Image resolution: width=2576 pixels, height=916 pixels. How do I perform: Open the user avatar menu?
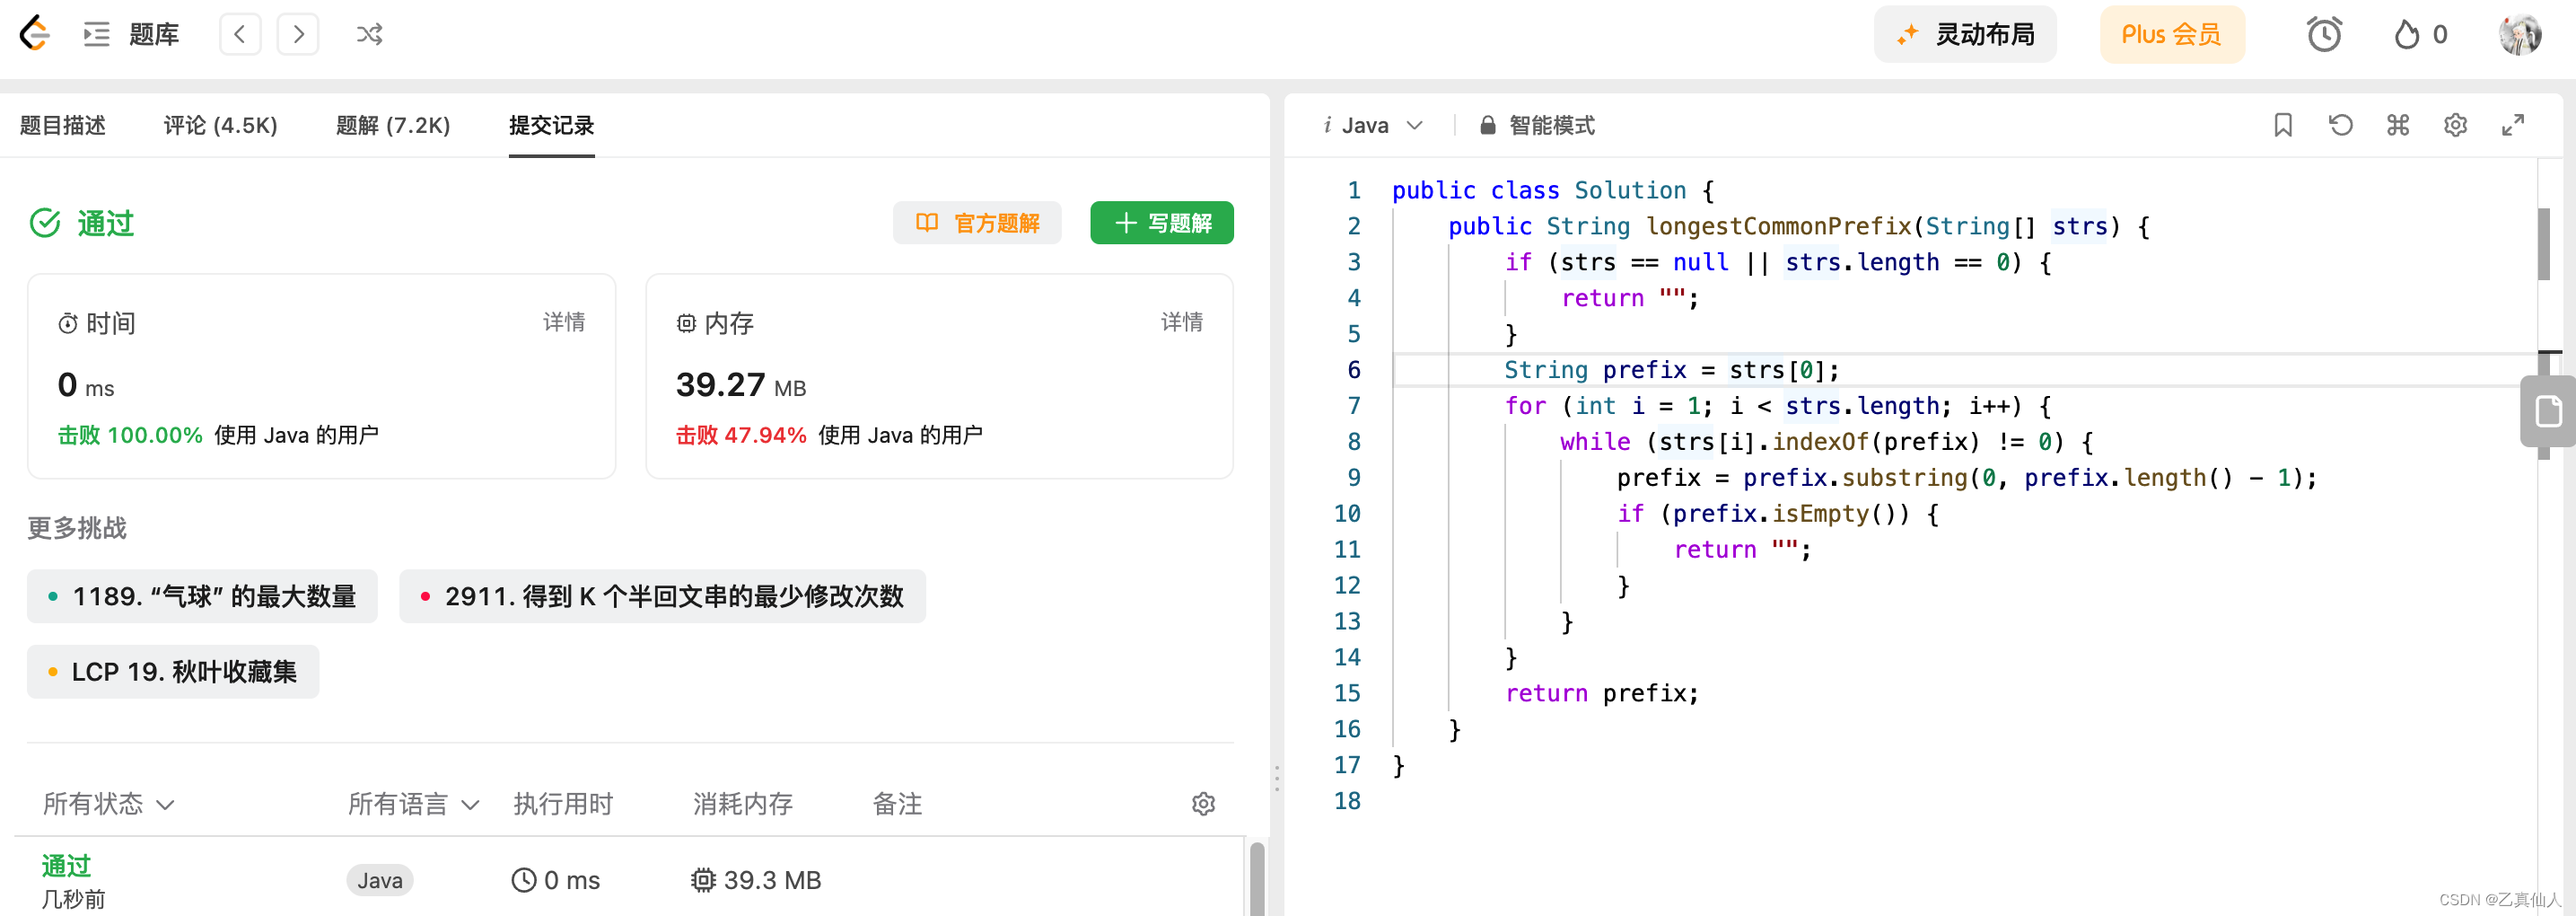coord(2520,35)
